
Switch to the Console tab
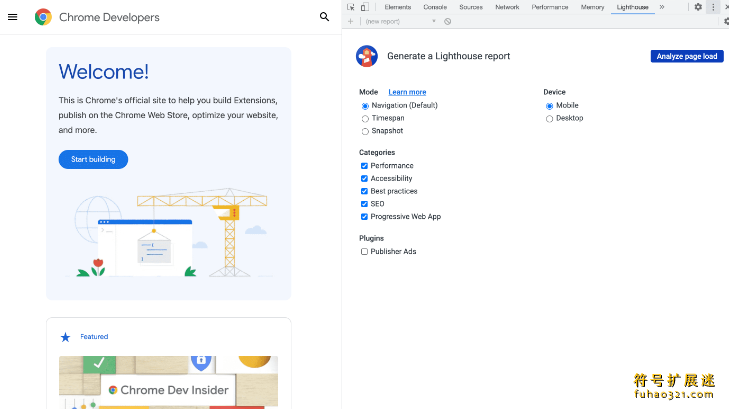click(435, 7)
